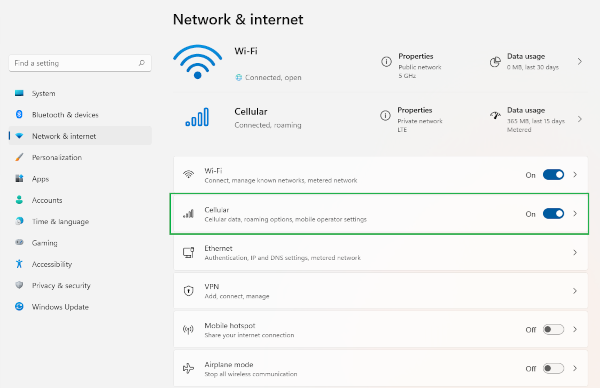Viewport: 600px width, 388px height.
Task: Open Cellular Properties Private network link
Action: 420,121
